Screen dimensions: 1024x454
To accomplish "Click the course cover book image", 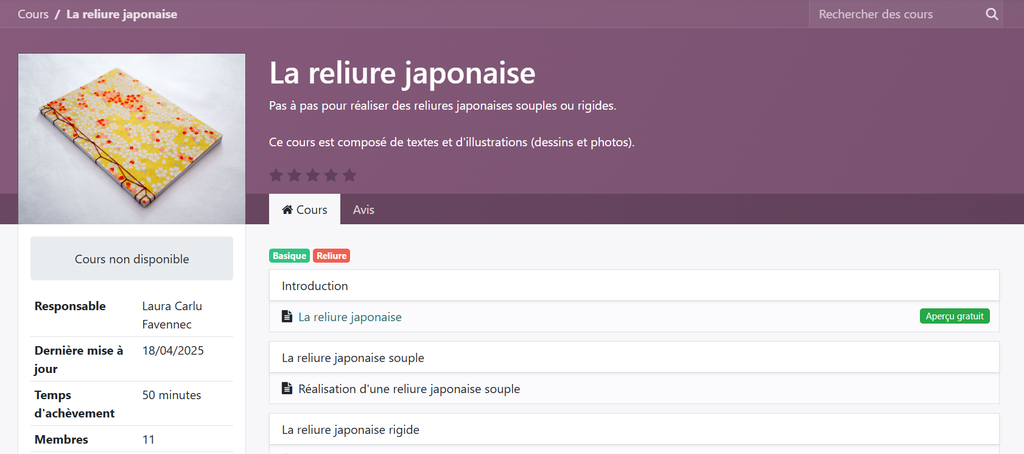I will click(132, 138).
